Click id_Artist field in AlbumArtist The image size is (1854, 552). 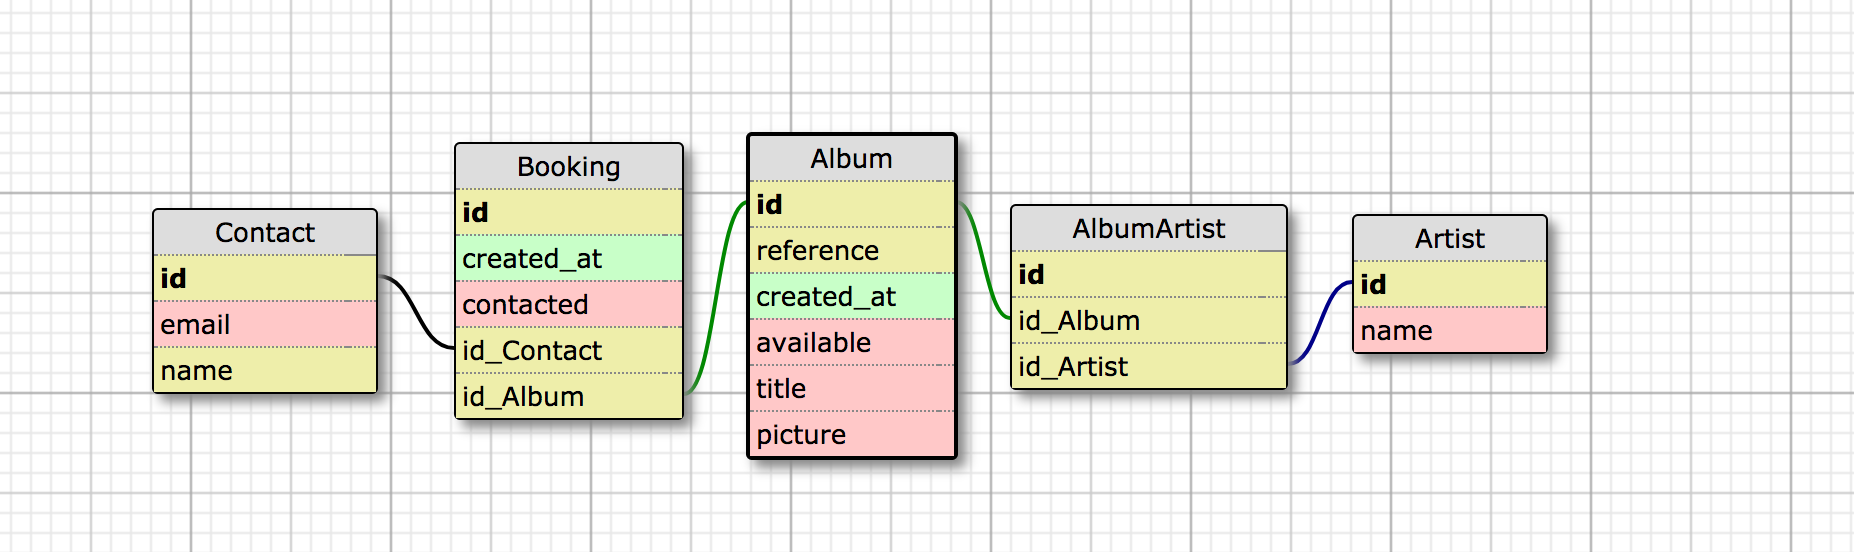pyautogui.click(x=1149, y=366)
